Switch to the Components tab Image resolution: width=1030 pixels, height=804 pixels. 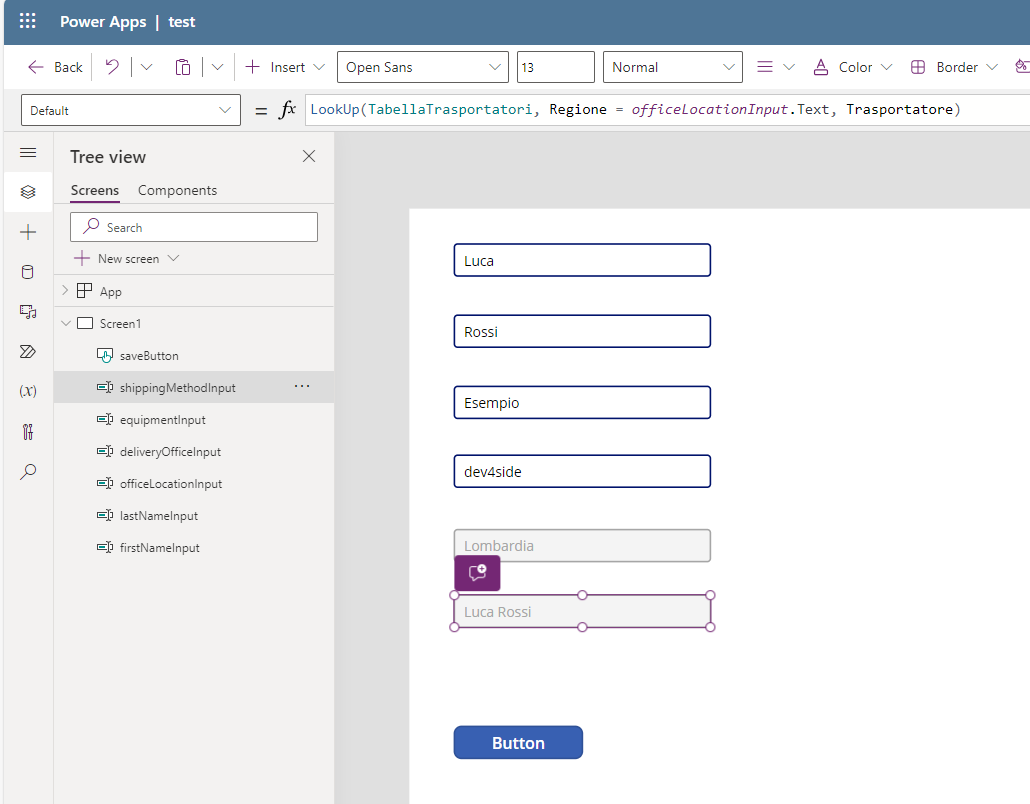pyautogui.click(x=177, y=190)
